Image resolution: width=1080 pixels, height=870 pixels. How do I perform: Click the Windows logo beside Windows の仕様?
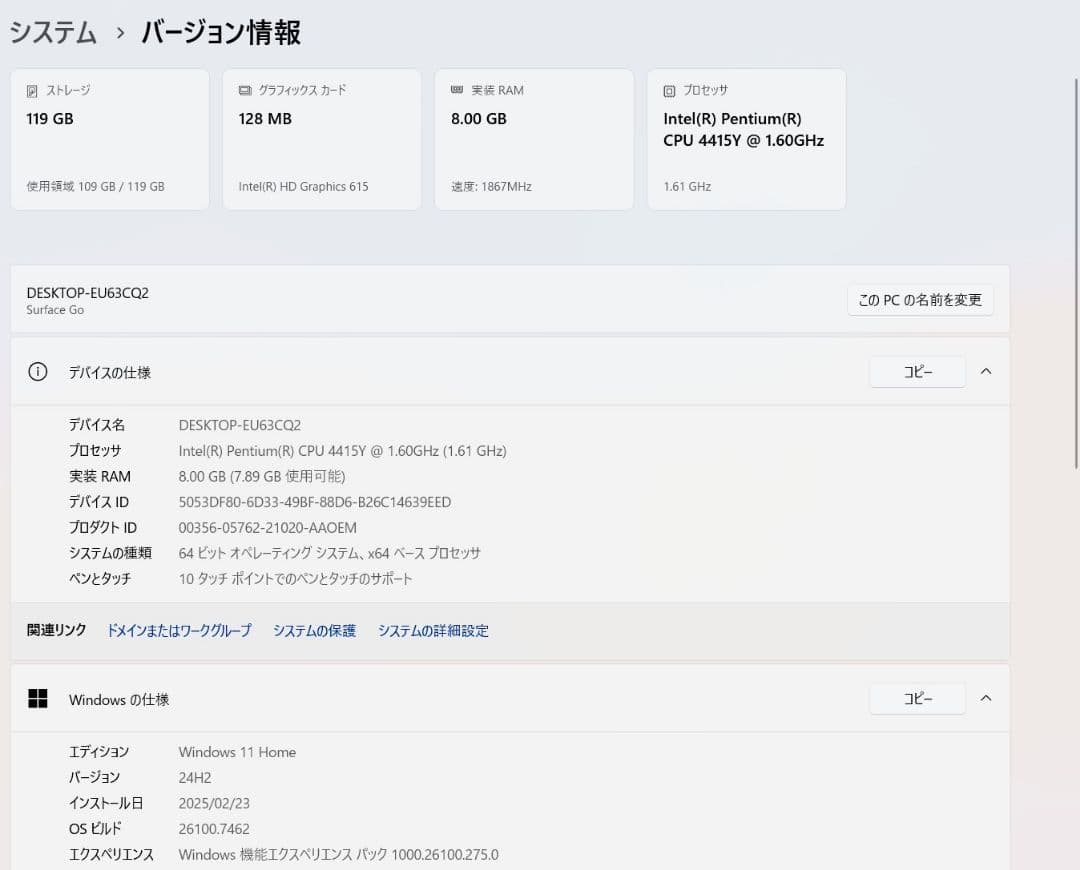[37, 698]
